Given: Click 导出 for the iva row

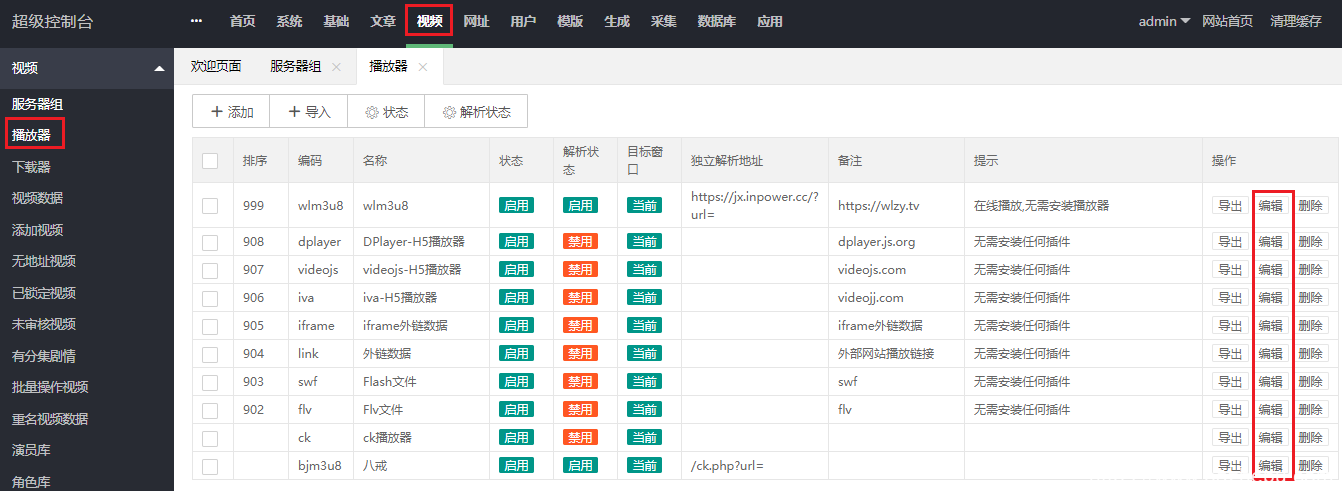Looking at the screenshot, I should 1228,298.
